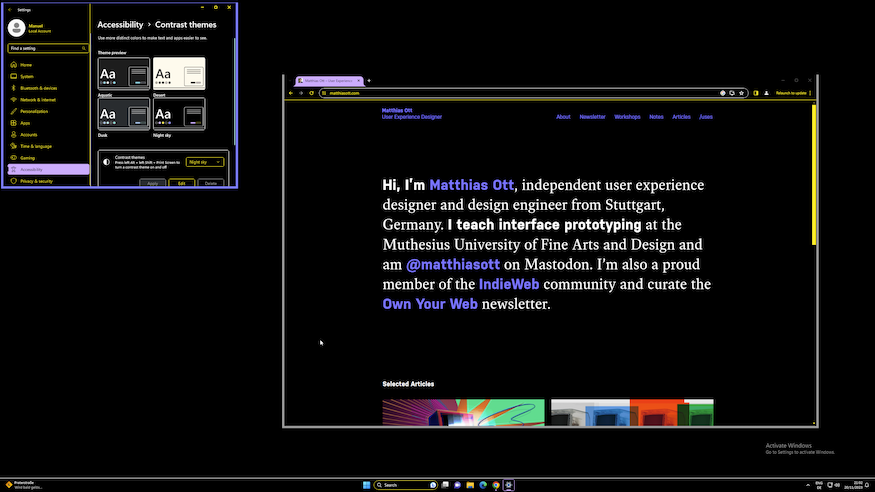This screenshot has height=492, width=875.
Task: Open a new browser tab
Action: tap(369, 80)
